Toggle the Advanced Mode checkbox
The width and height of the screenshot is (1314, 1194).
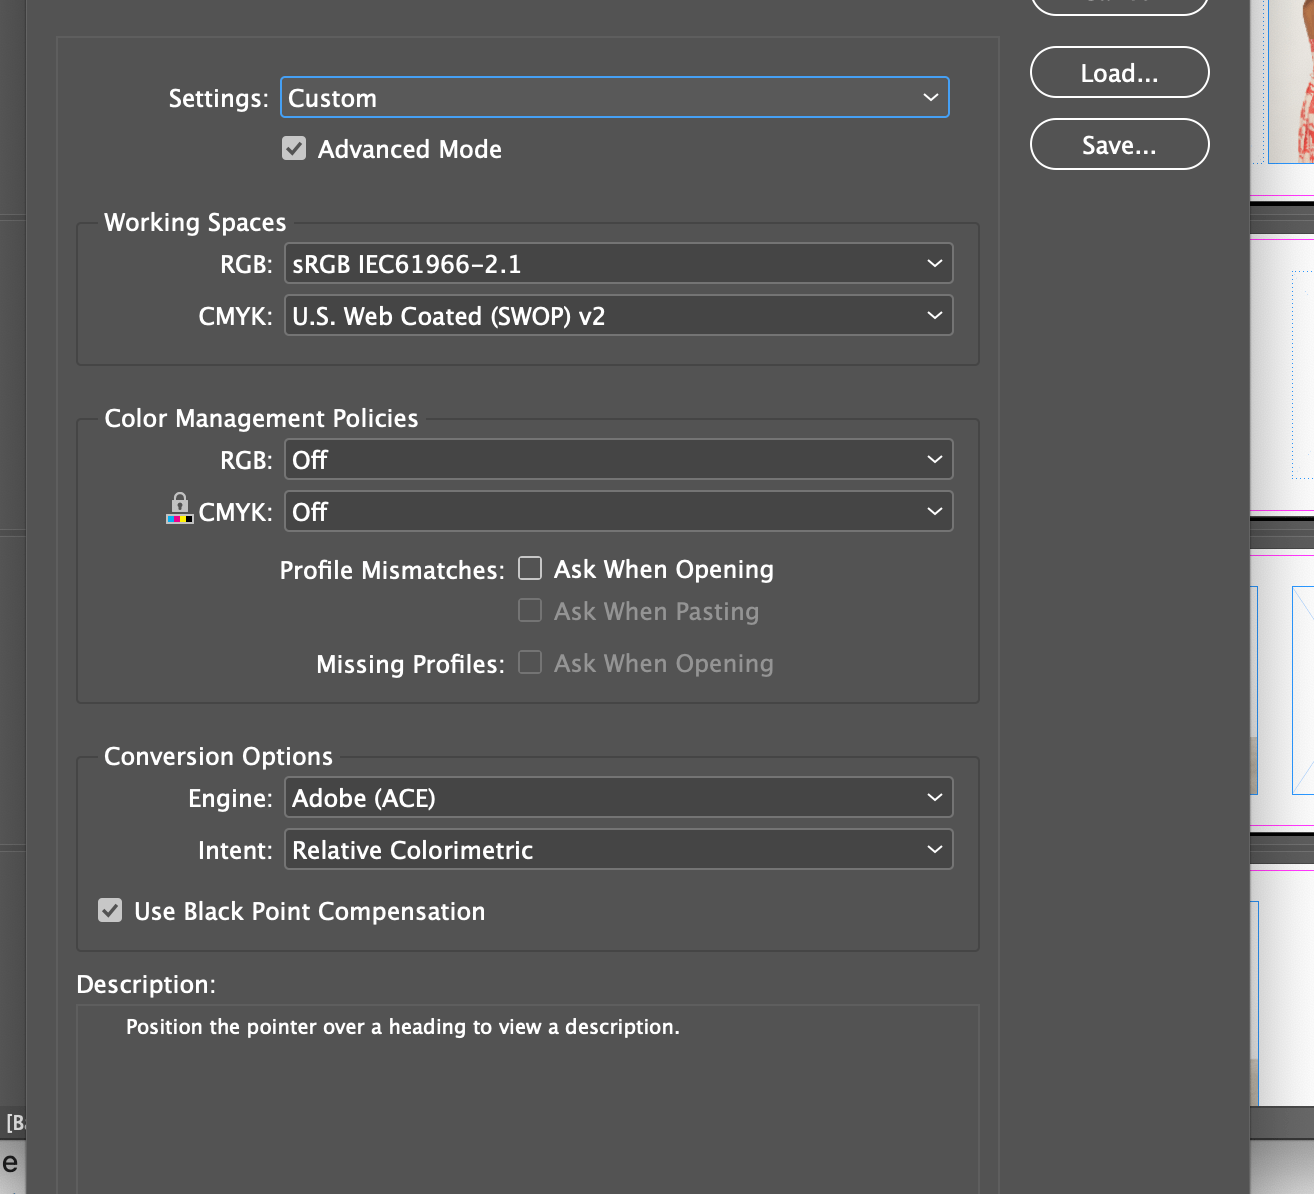[x=294, y=149]
